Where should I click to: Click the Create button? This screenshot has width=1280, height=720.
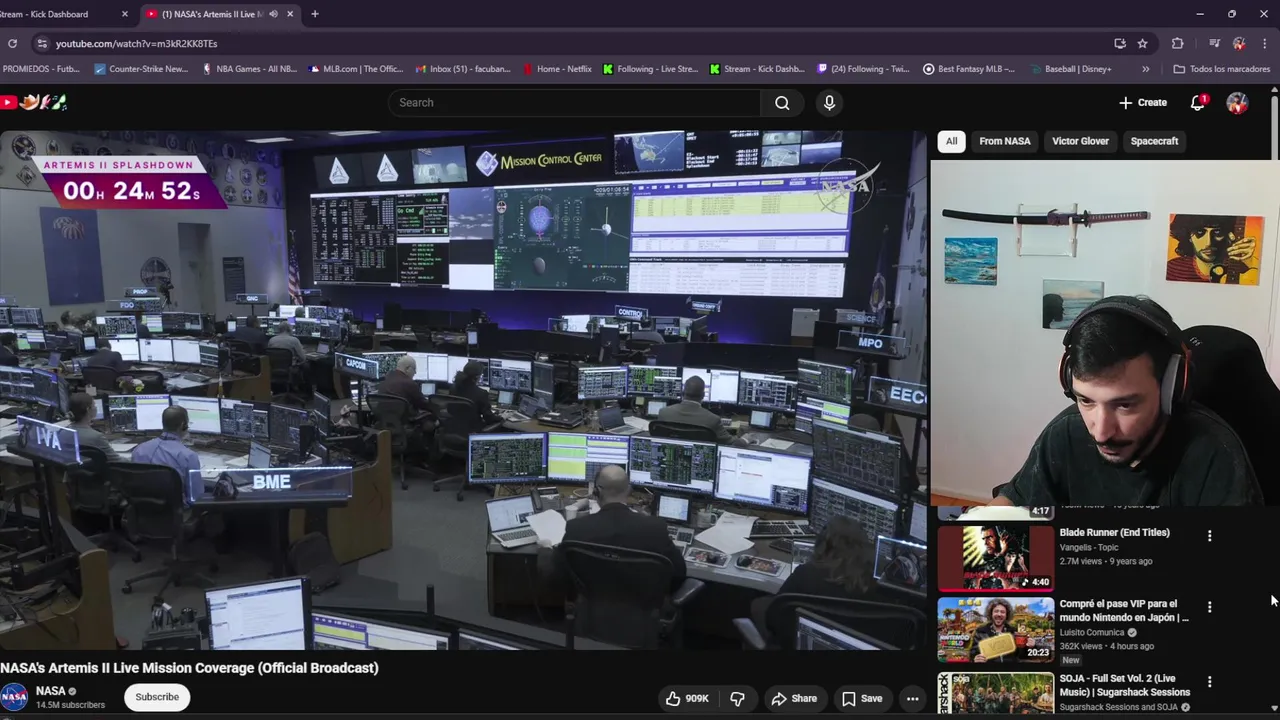[x=1142, y=102]
